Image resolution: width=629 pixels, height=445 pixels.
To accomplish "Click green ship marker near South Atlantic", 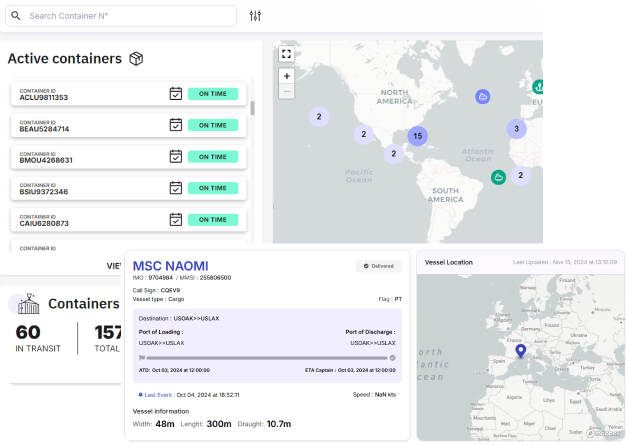I will (x=498, y=177).
